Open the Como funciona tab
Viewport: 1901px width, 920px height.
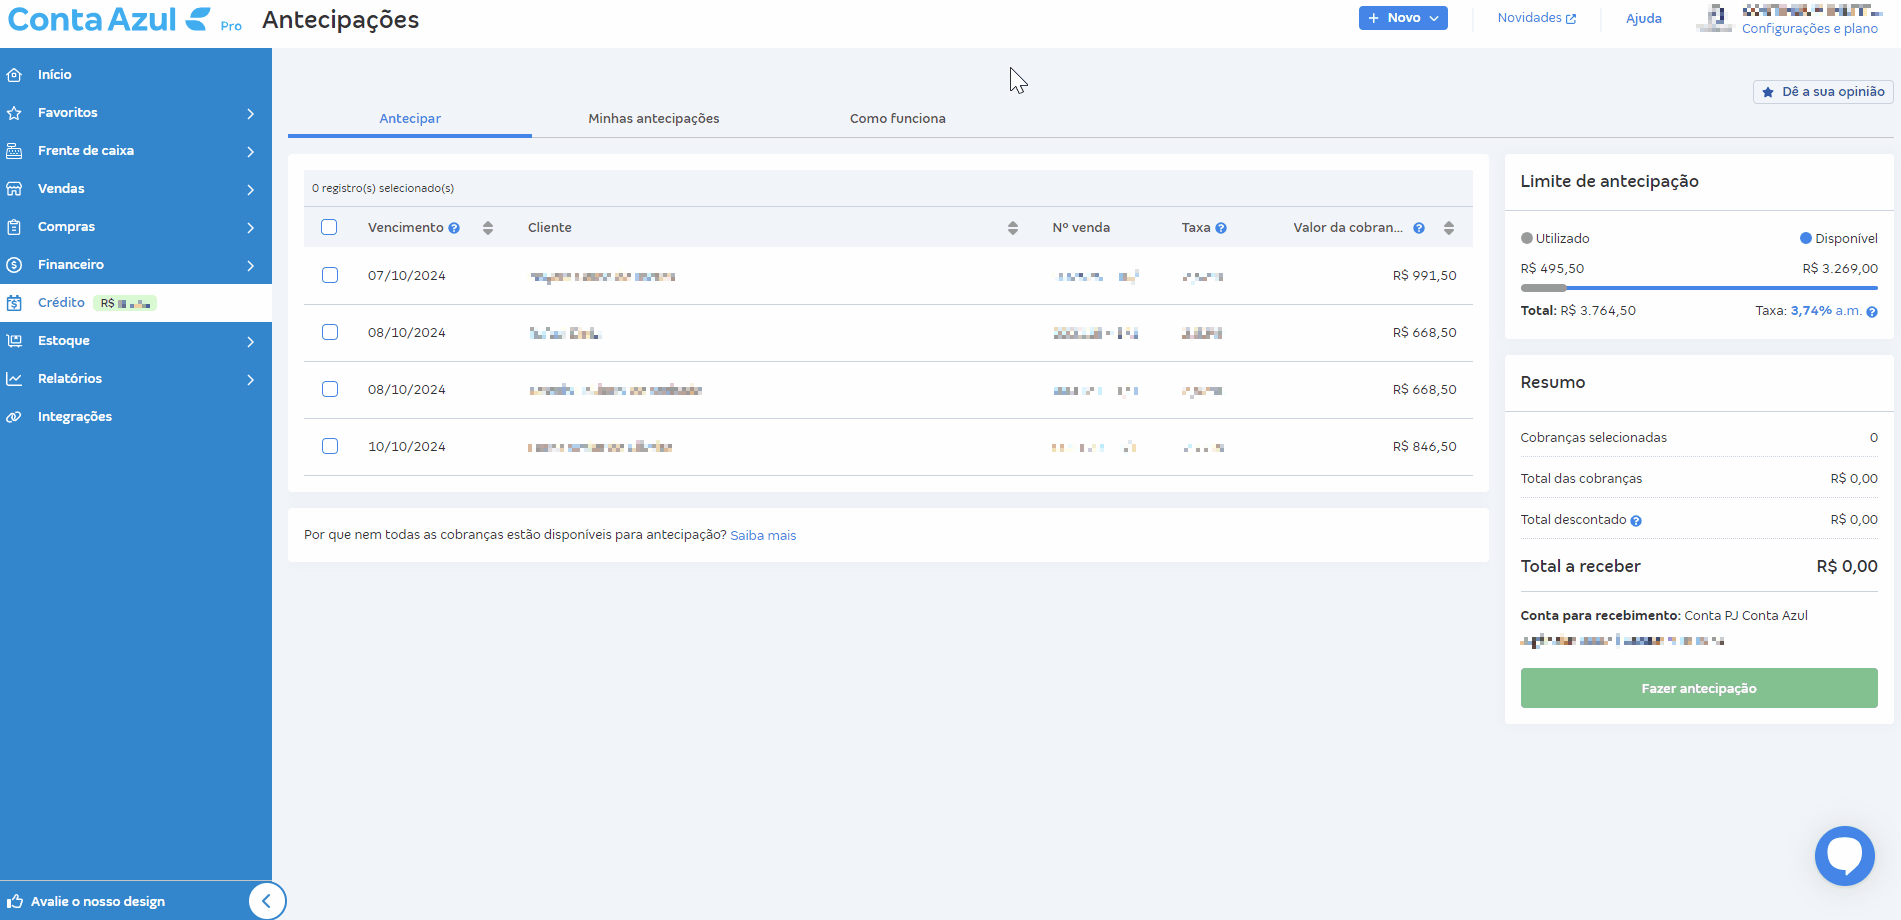pyautogui.click(x=897, y=118)
